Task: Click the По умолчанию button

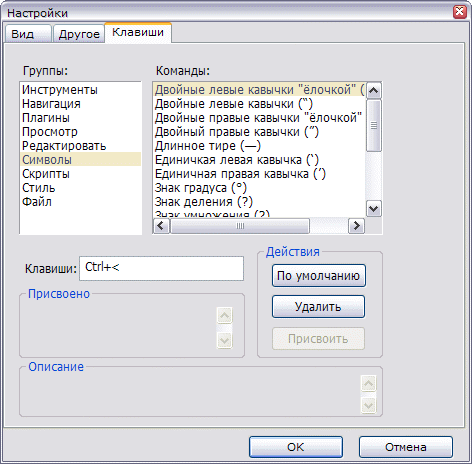Action: pos(319,276)
